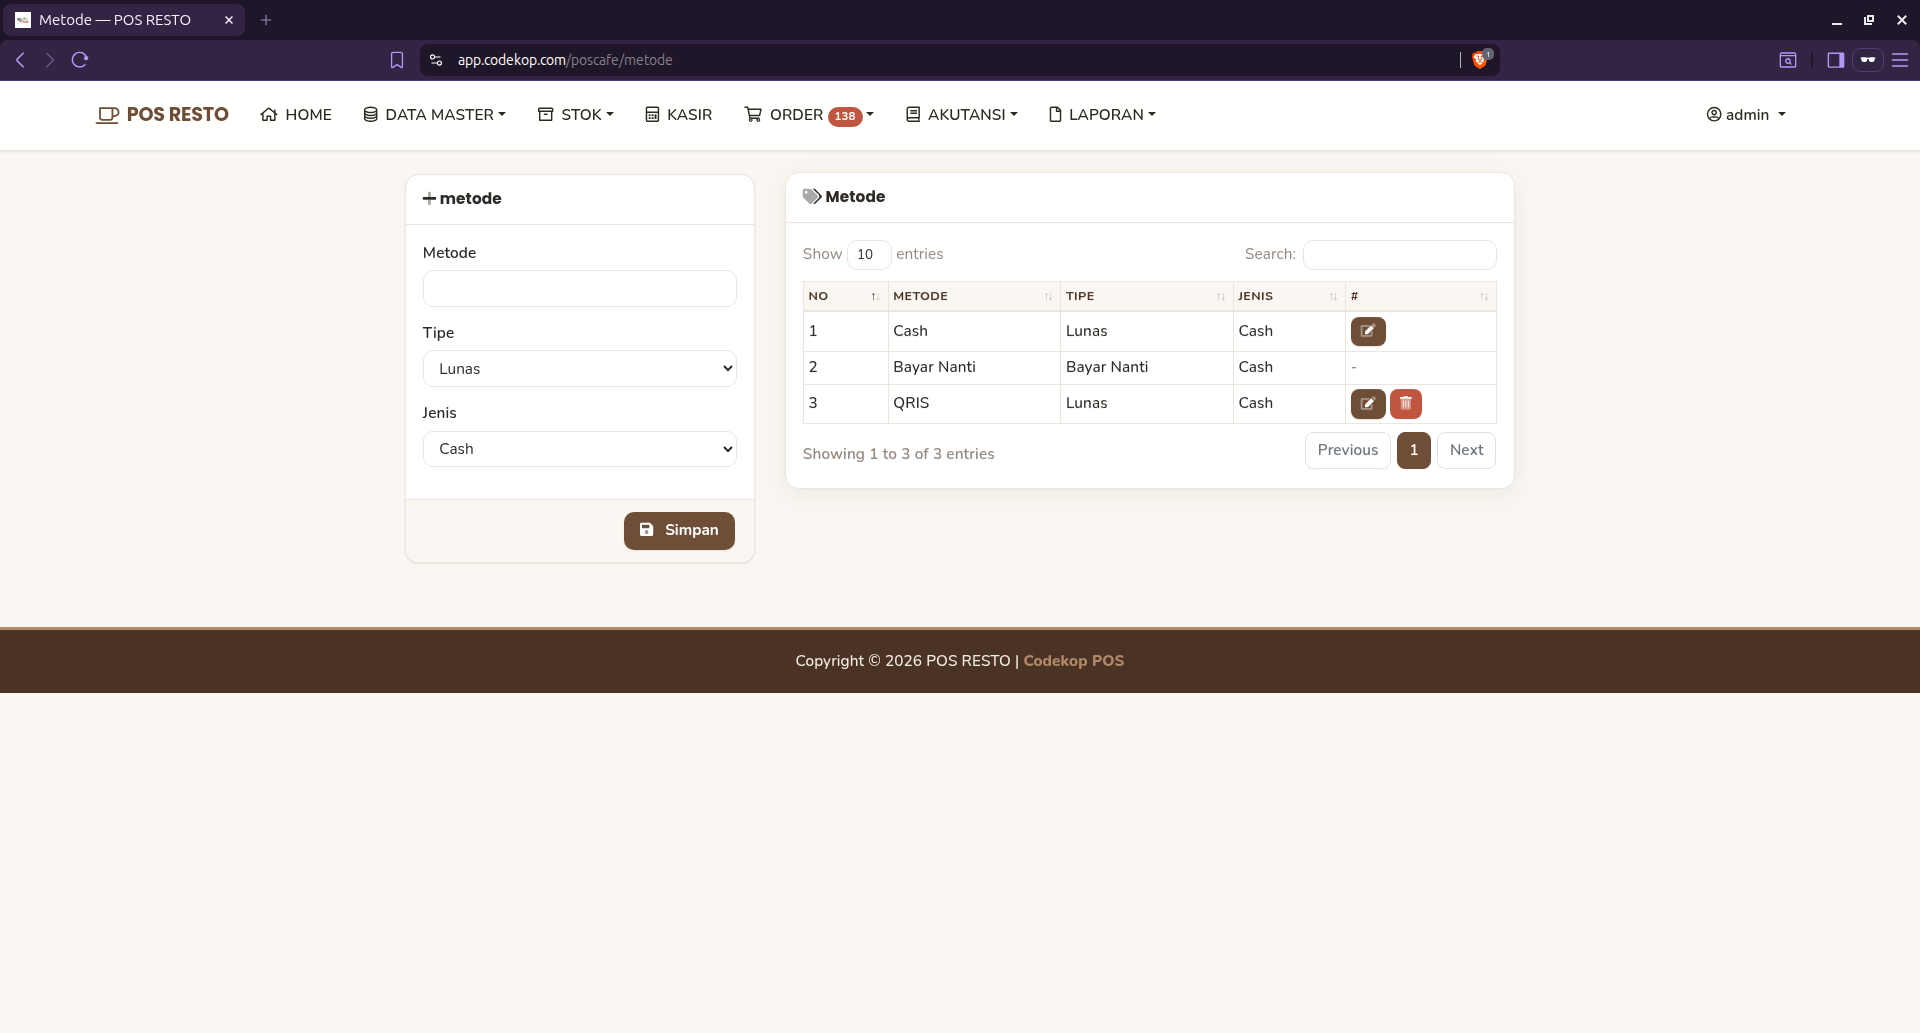Click the table Search field
The height and width of the screenshot is (1033, 1920).
tap(1399, 255)
